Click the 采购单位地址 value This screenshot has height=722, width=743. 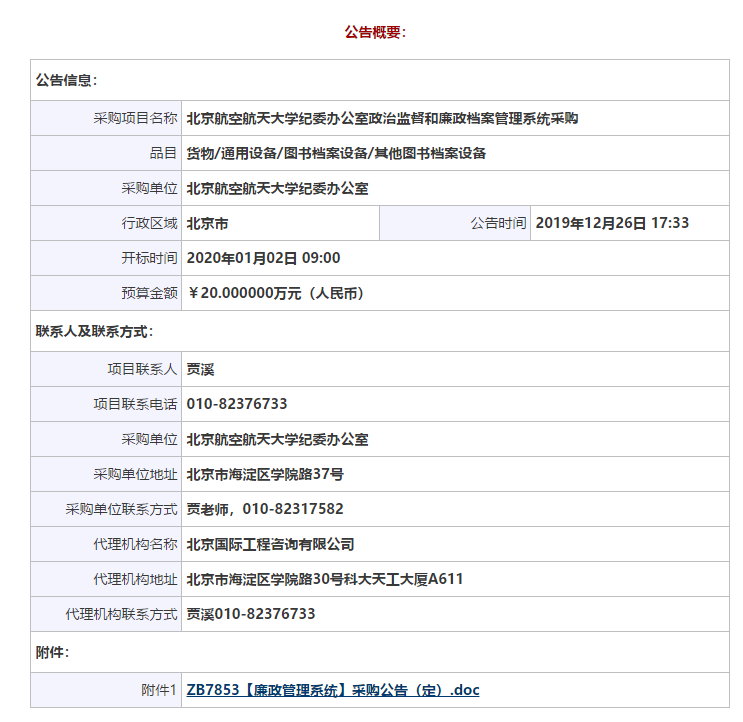tap(265, 474)
